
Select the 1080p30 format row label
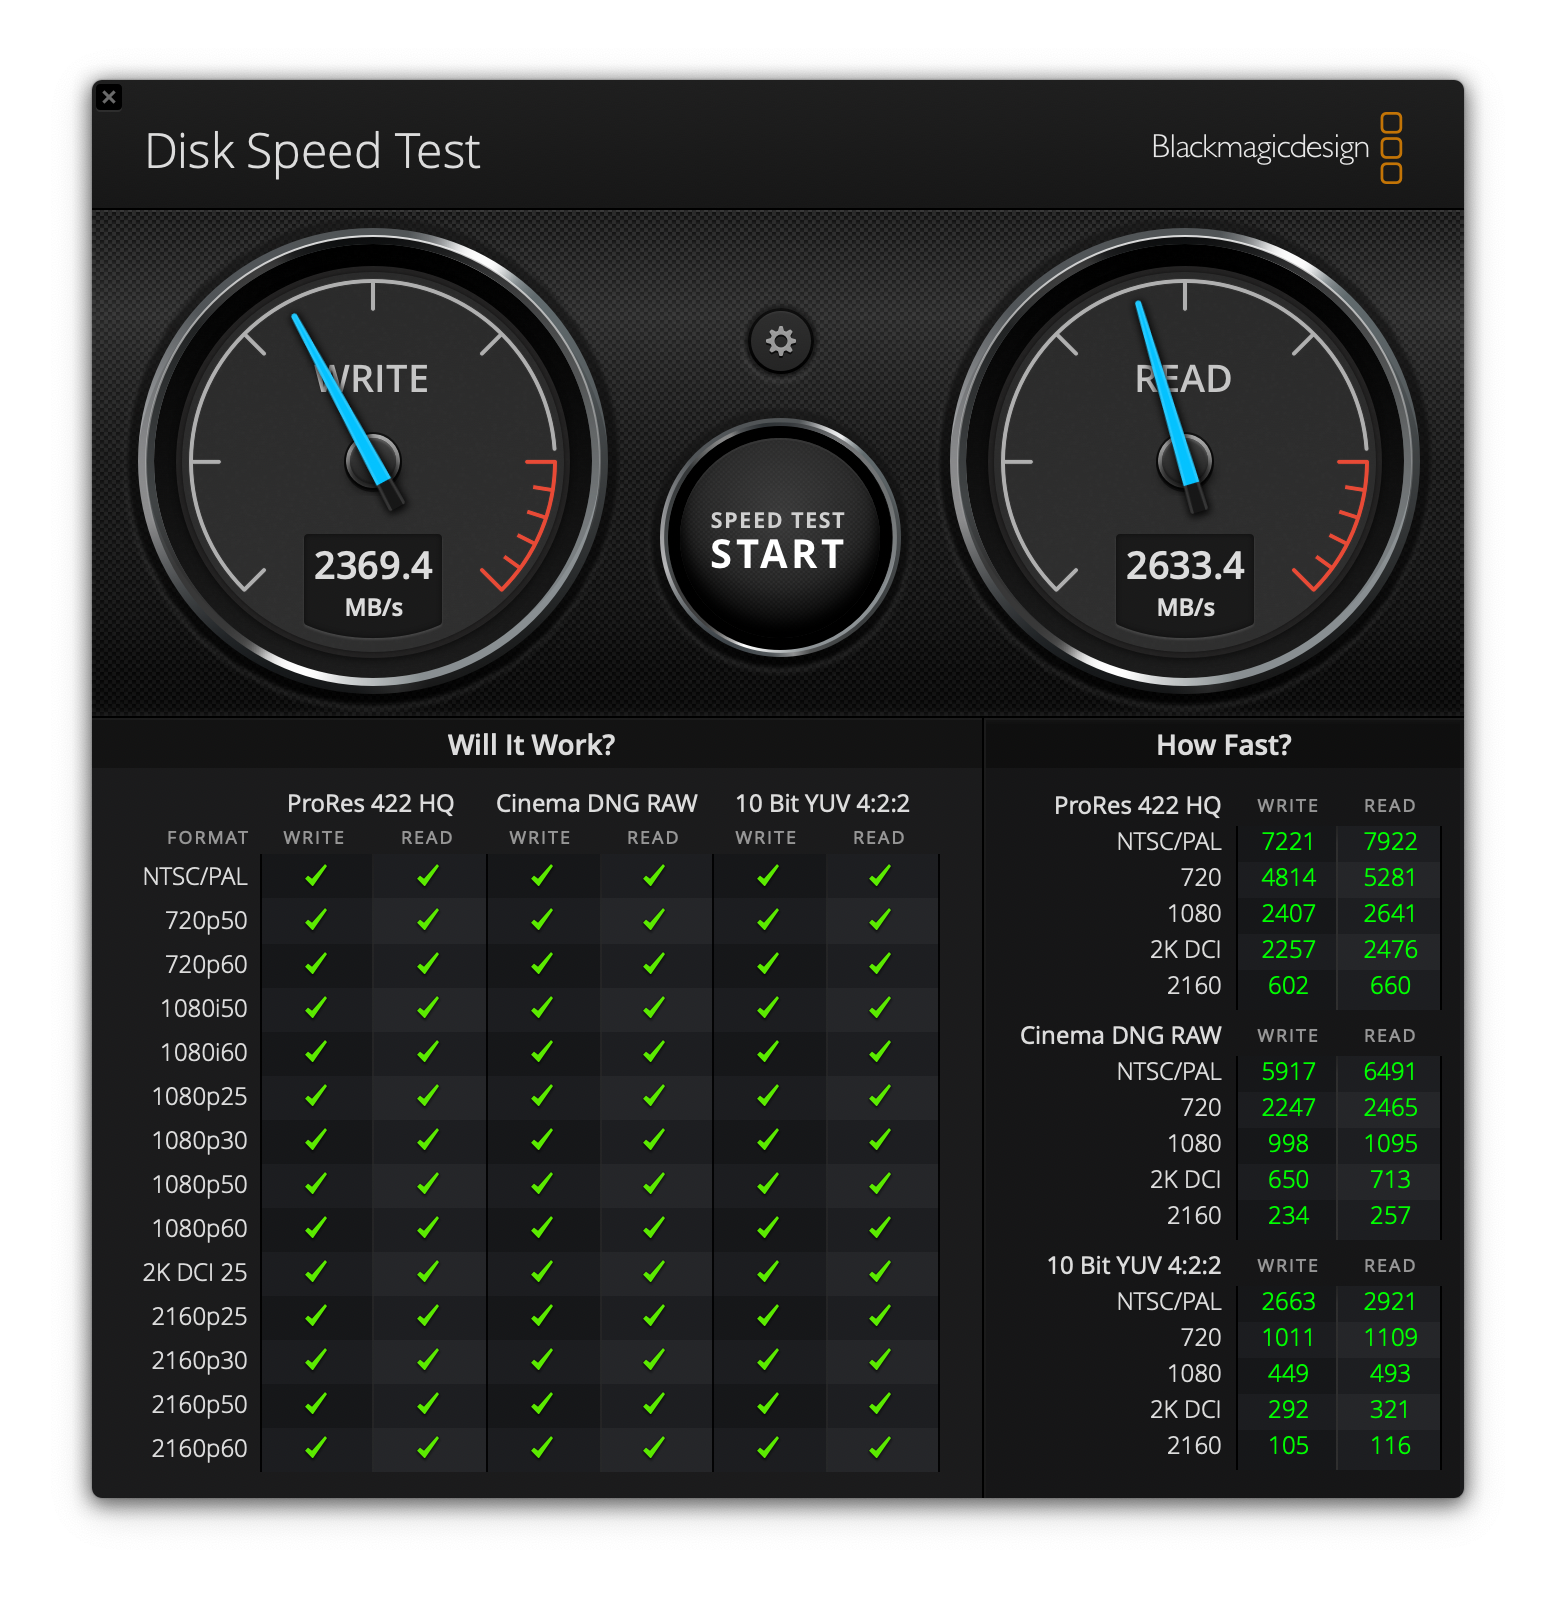coord(199,1141)
